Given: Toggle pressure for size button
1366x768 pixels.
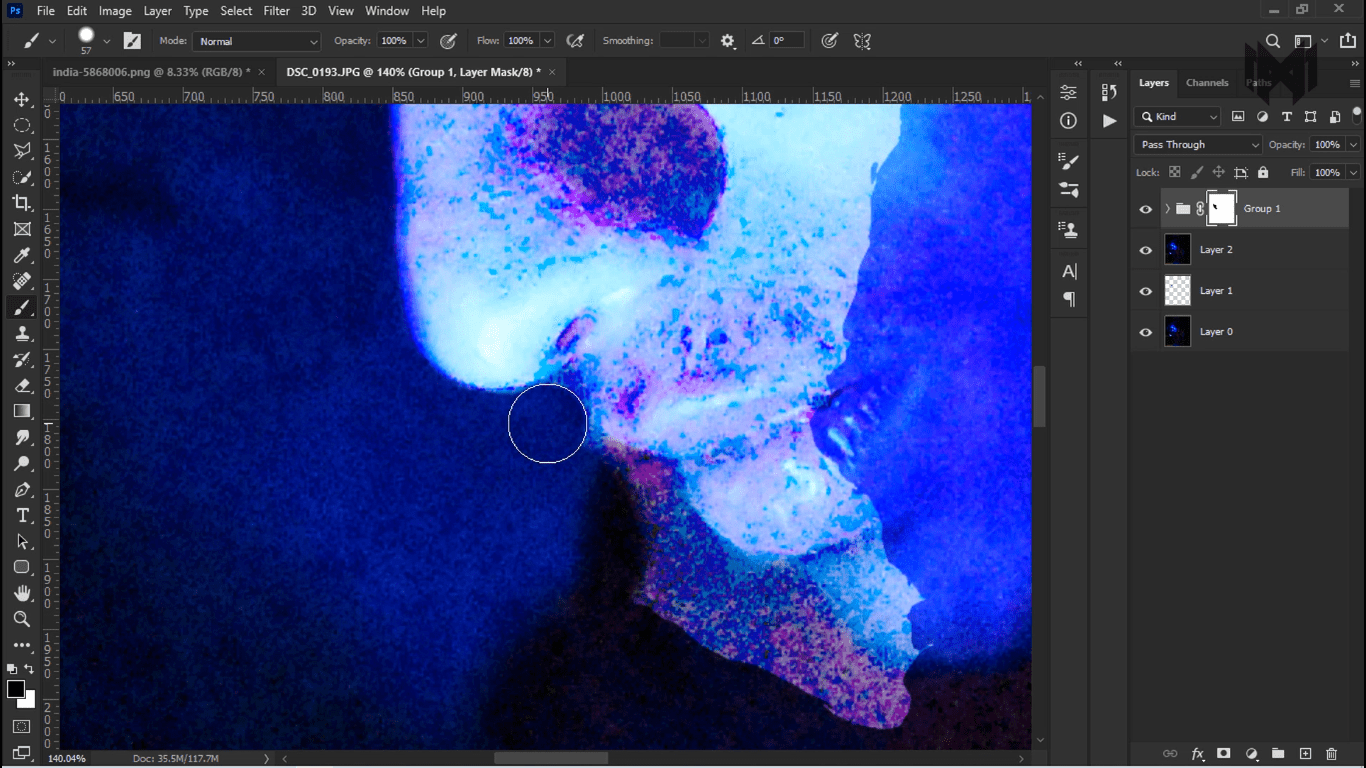Looking at the screenshot, I should click(830, 41).
